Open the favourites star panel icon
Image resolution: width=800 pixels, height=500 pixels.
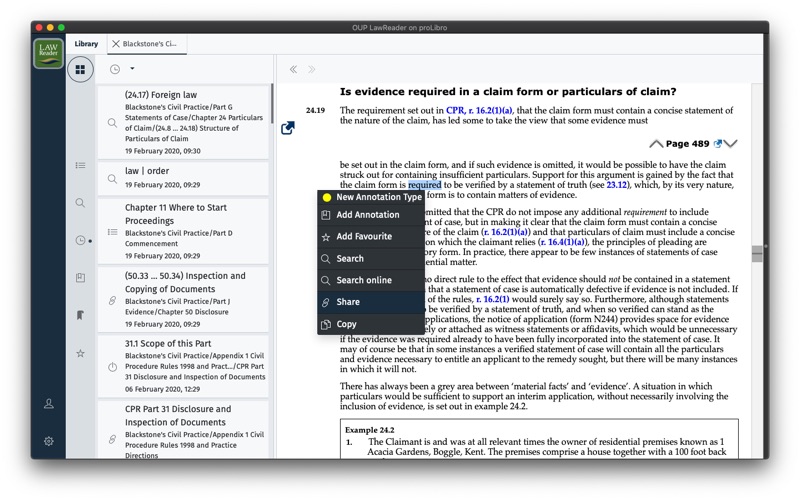(80, 353)
